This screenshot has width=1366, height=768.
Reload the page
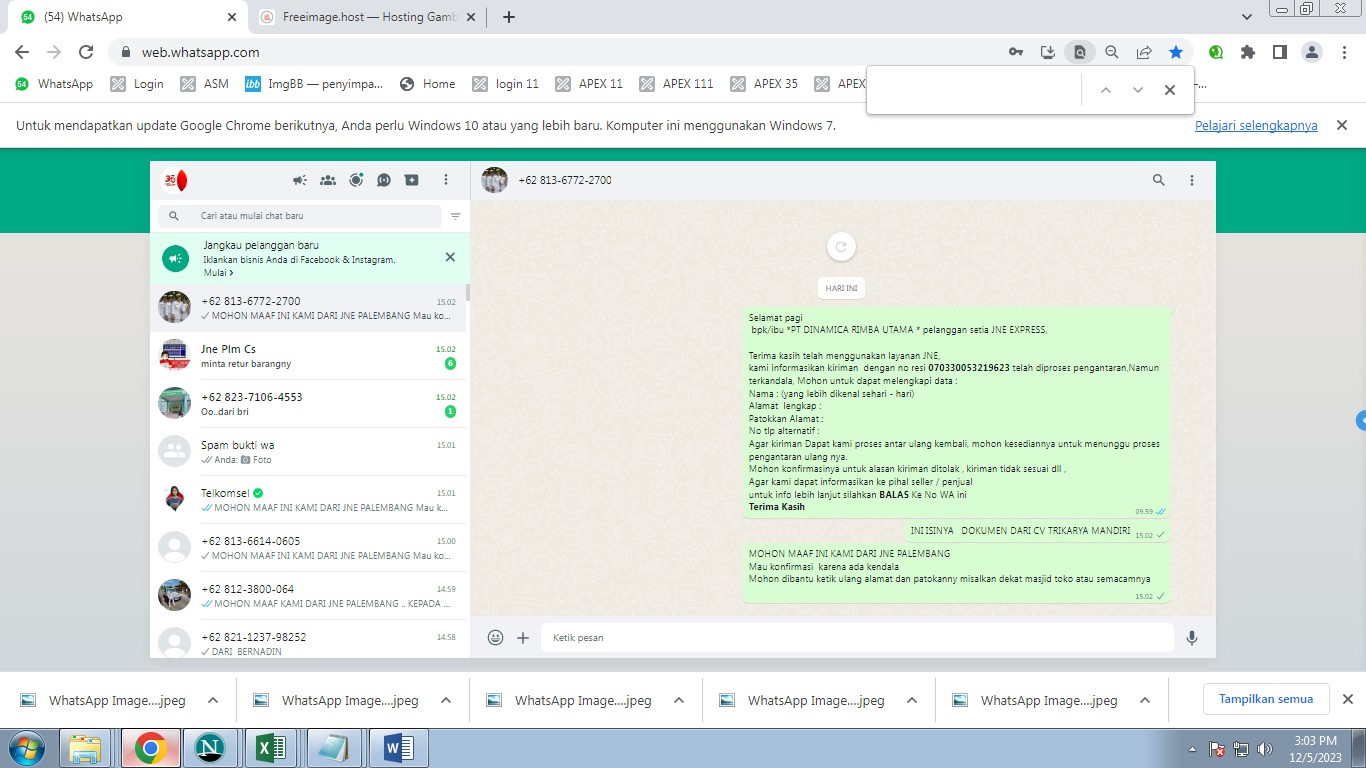coord(86,52)
